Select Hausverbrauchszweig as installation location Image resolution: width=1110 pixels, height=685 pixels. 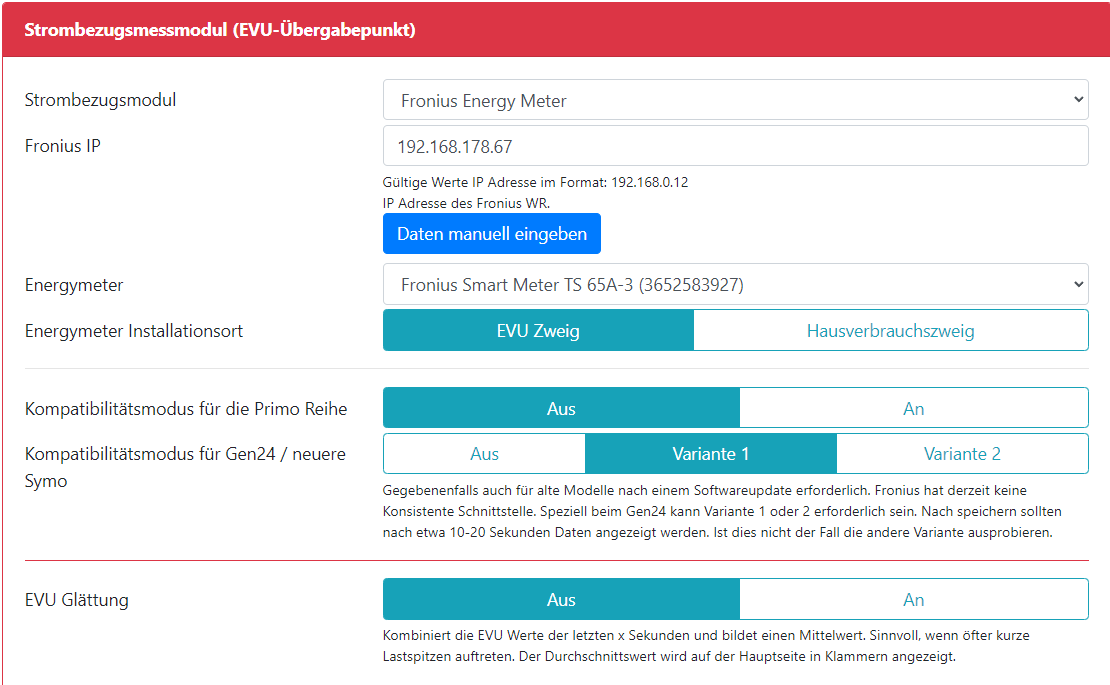pos(891,330)
